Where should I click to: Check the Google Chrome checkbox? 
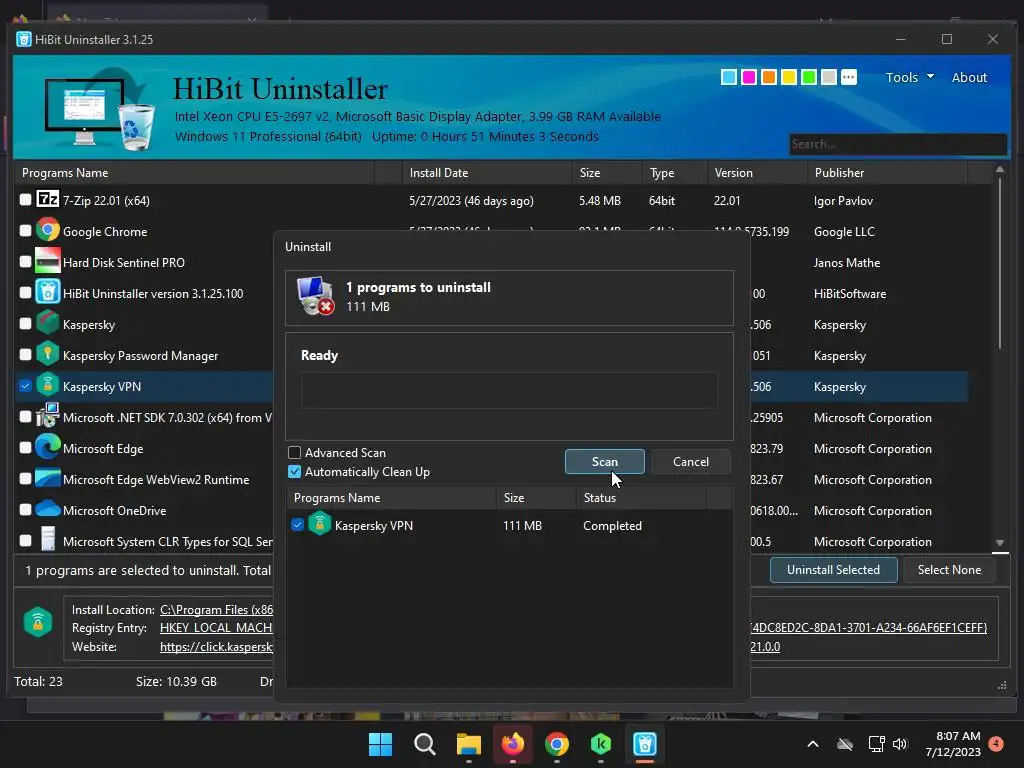25,231
